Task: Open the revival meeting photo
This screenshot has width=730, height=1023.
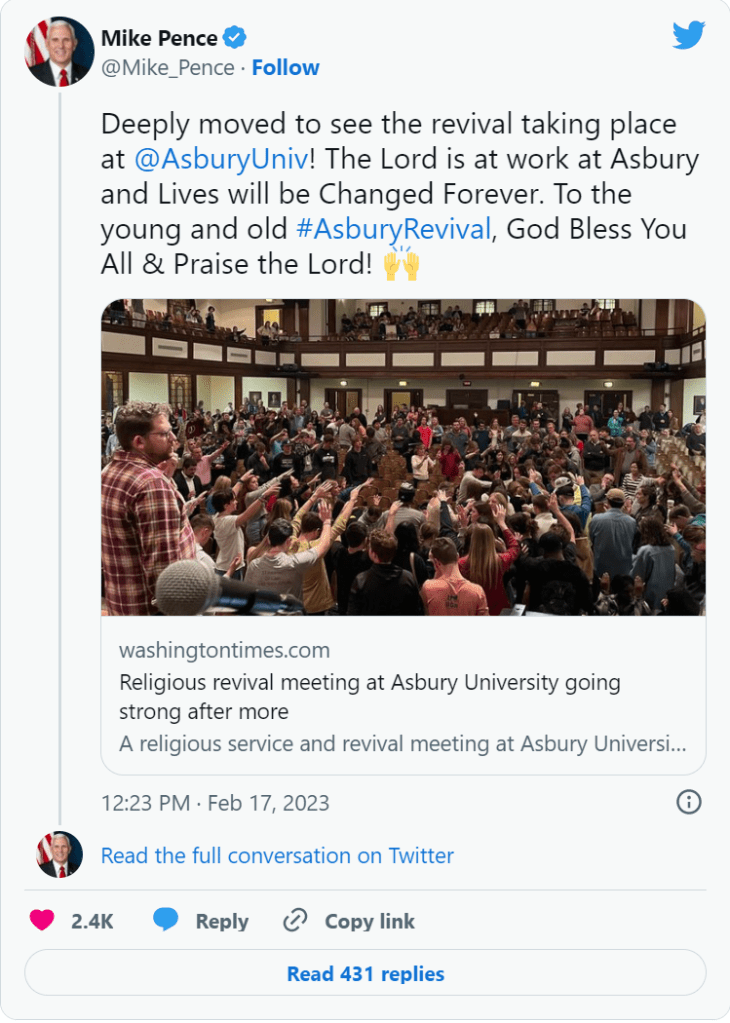Action: click(403, 457)
